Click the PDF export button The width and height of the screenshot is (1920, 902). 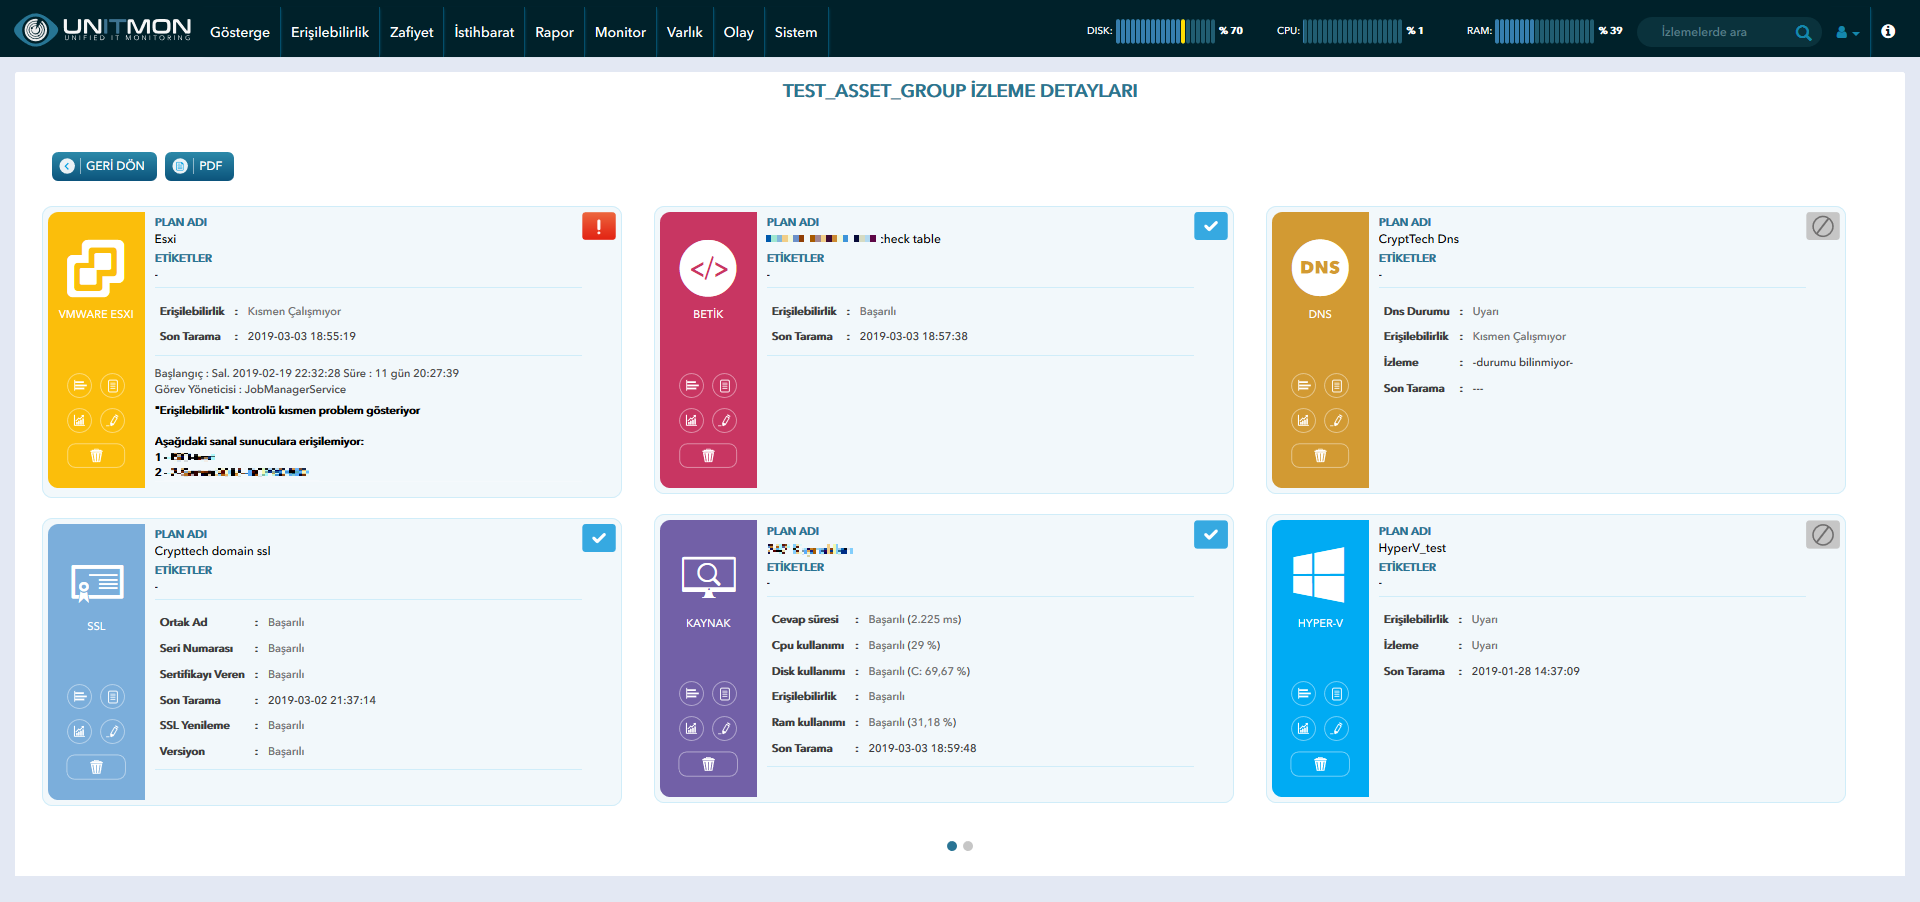199,166
